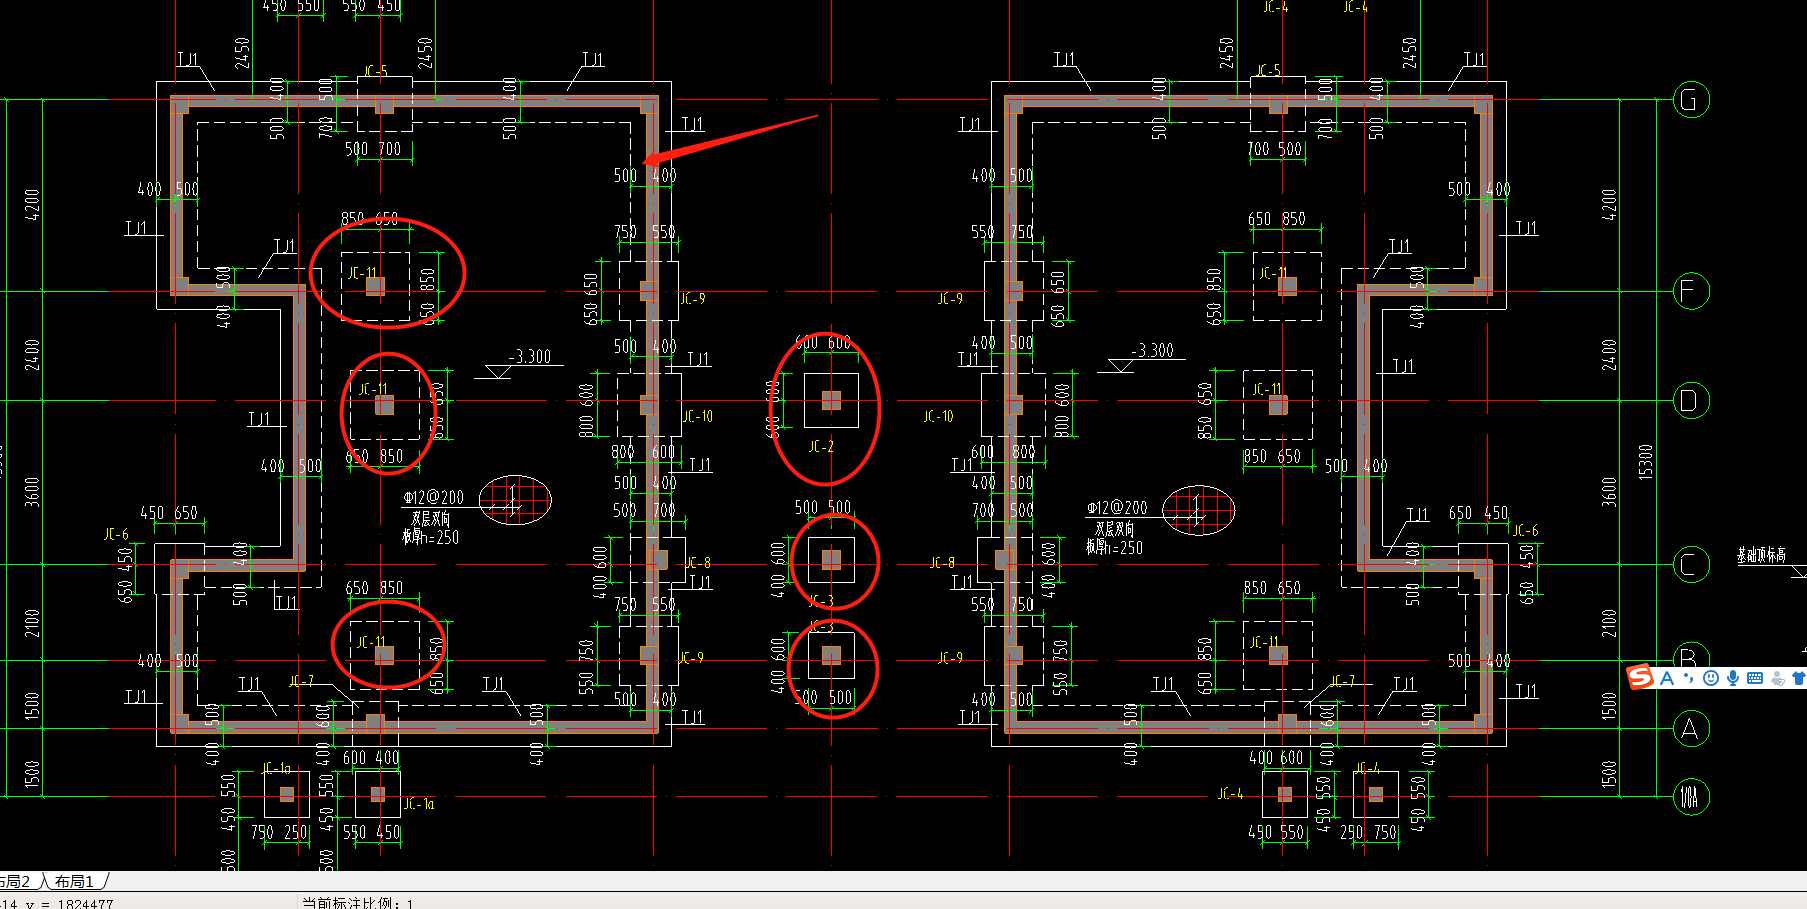Select the 1/0A axis bubble
The width and height of the screenshot is (1807, 909).
[1690, 797]
